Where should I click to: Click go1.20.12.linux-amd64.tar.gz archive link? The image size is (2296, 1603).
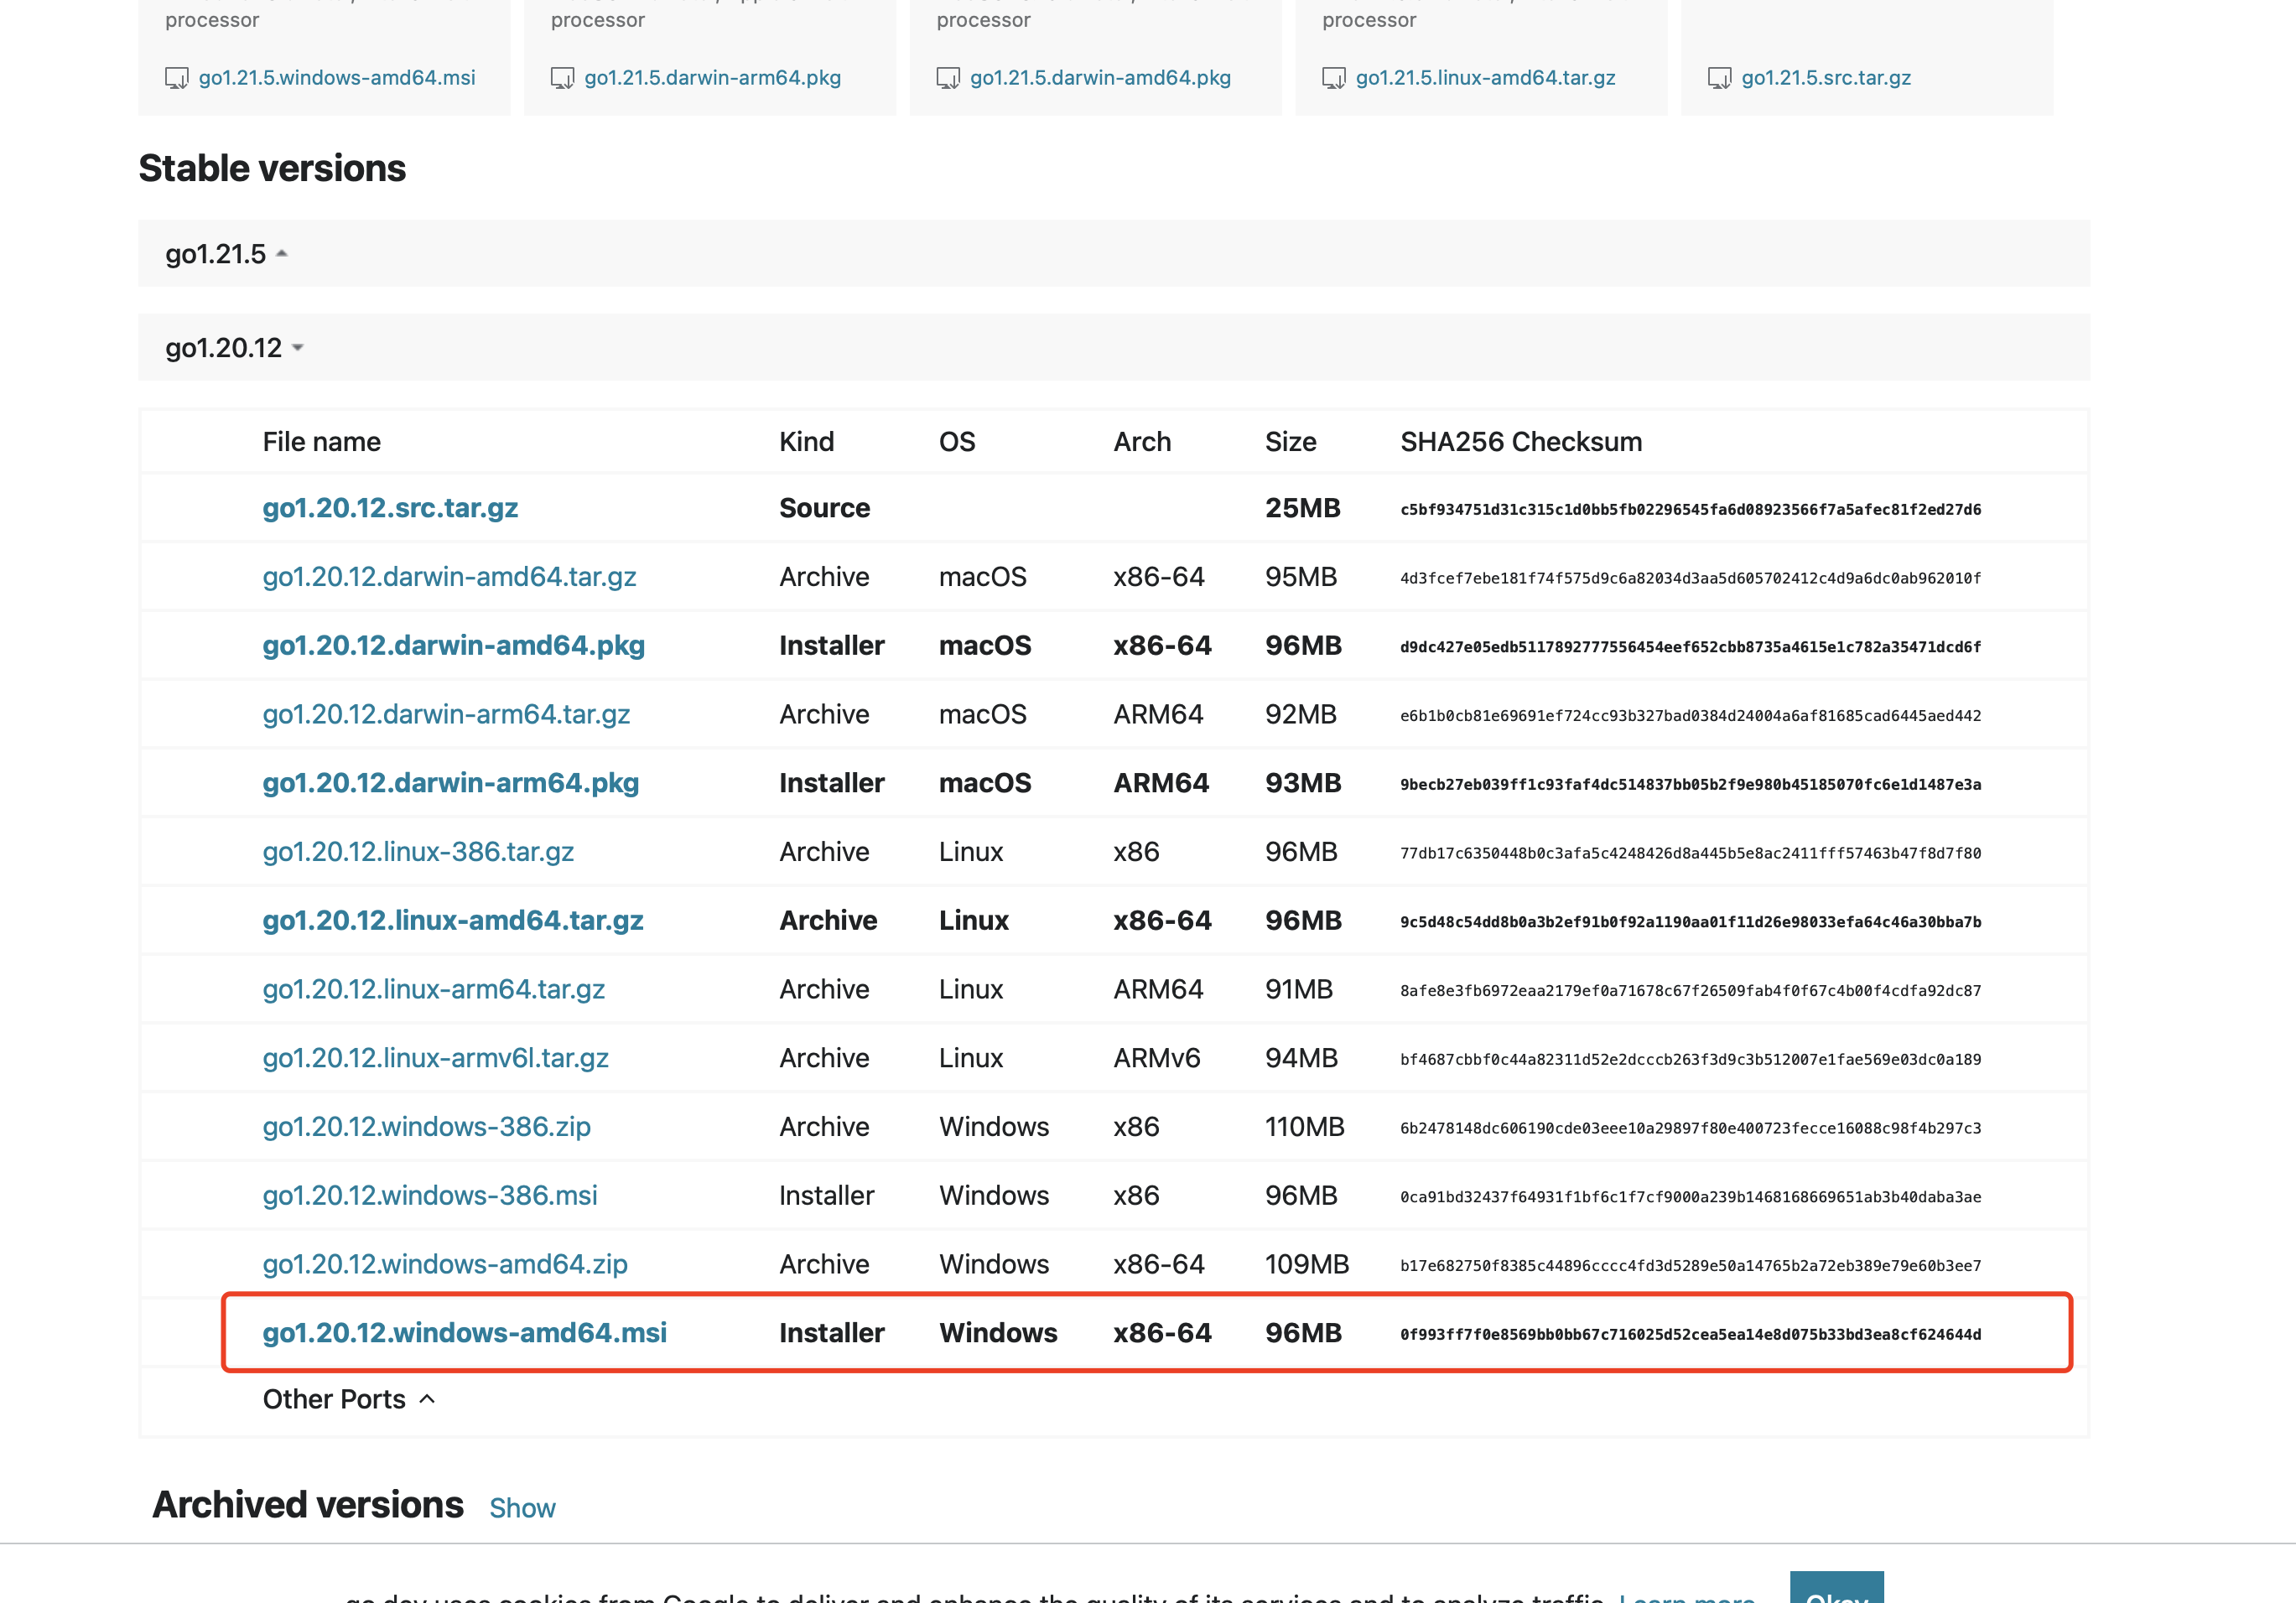(x=452, y=920)
